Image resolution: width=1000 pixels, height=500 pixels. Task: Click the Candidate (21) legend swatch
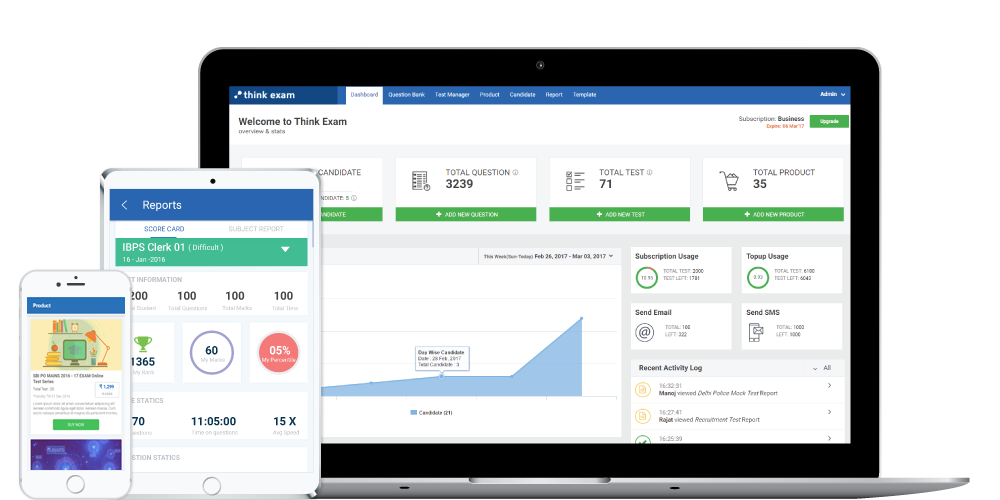coord(414,413)
